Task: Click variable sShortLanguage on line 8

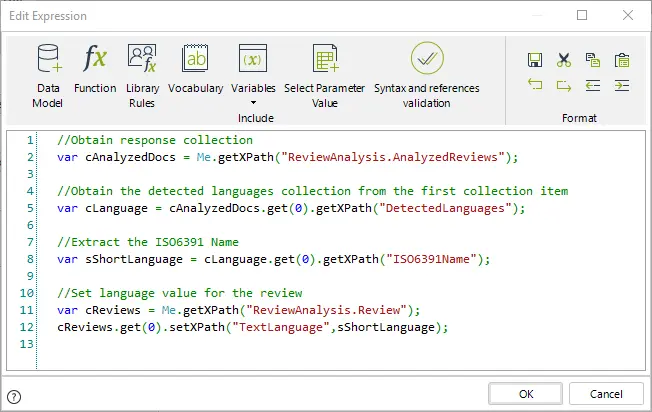Action: tap(134, 259)
